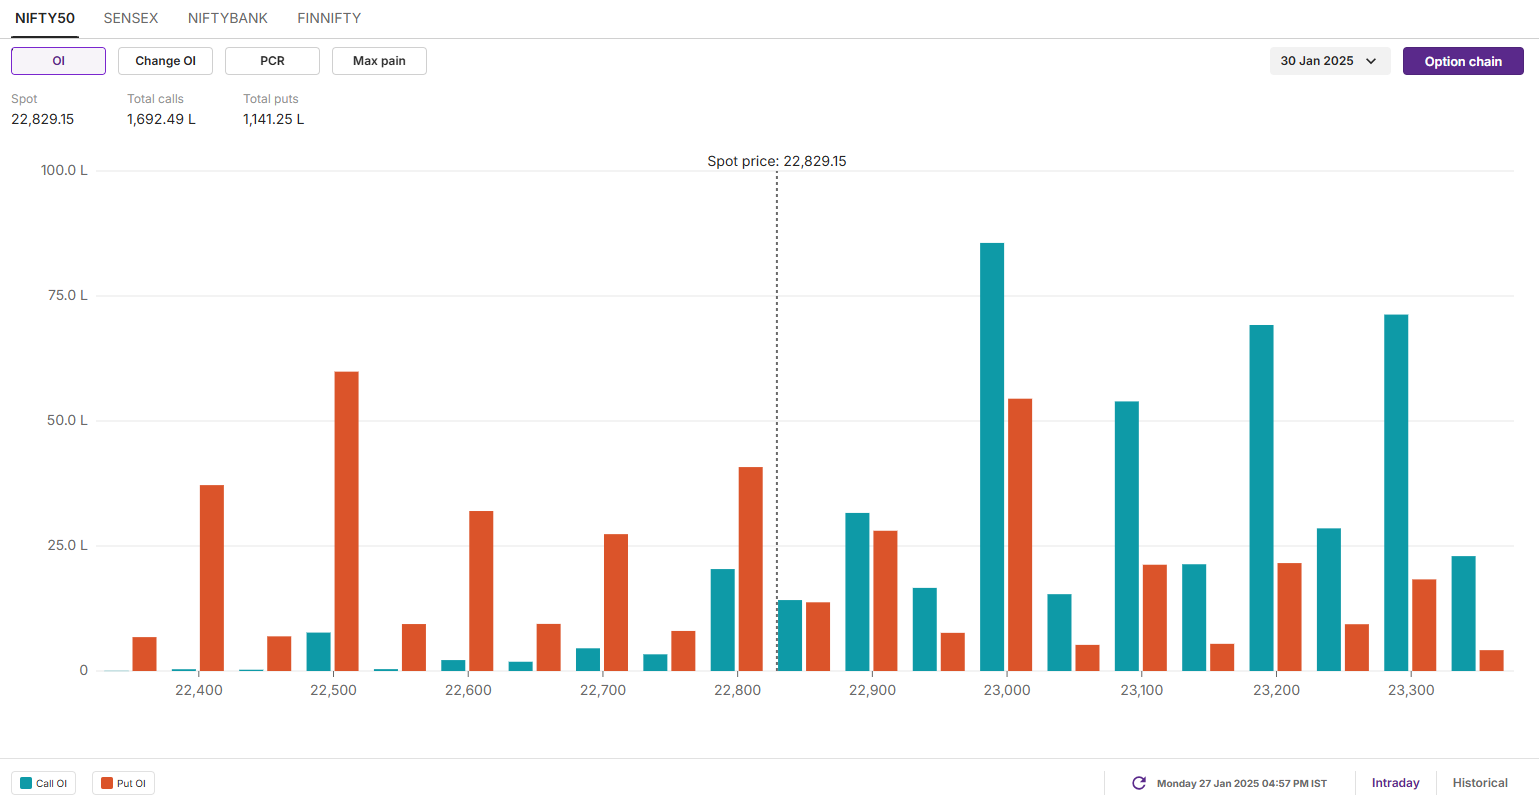Image resolution: width=1539 pixels, height=804 pixels.
Task: Click the 22,800 strike axis label
Action: pyautogui.click(x=738, y=690)
